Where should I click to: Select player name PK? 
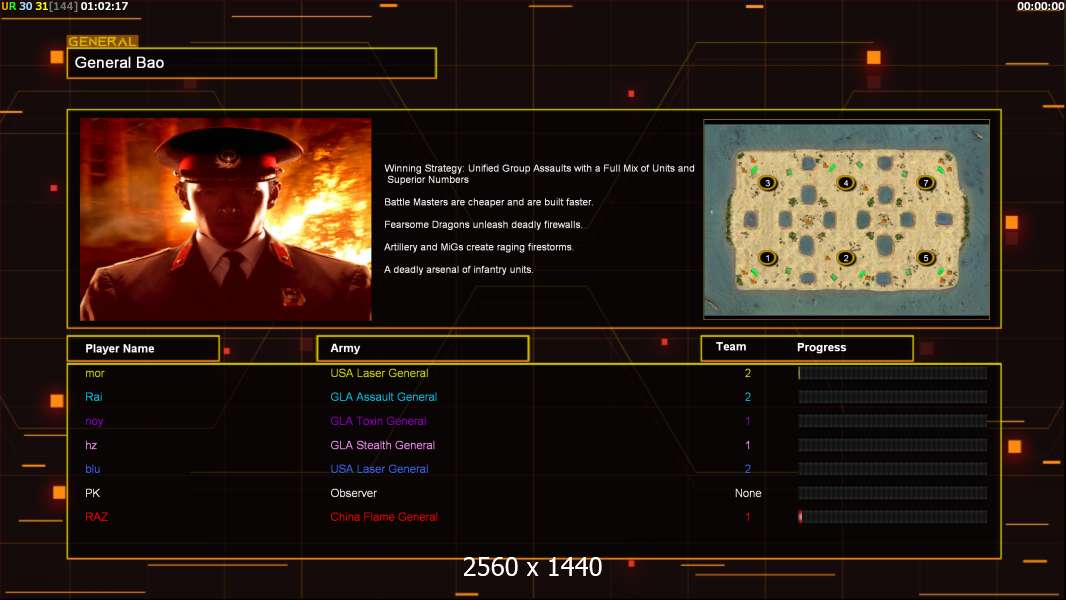tap(92, 493)
